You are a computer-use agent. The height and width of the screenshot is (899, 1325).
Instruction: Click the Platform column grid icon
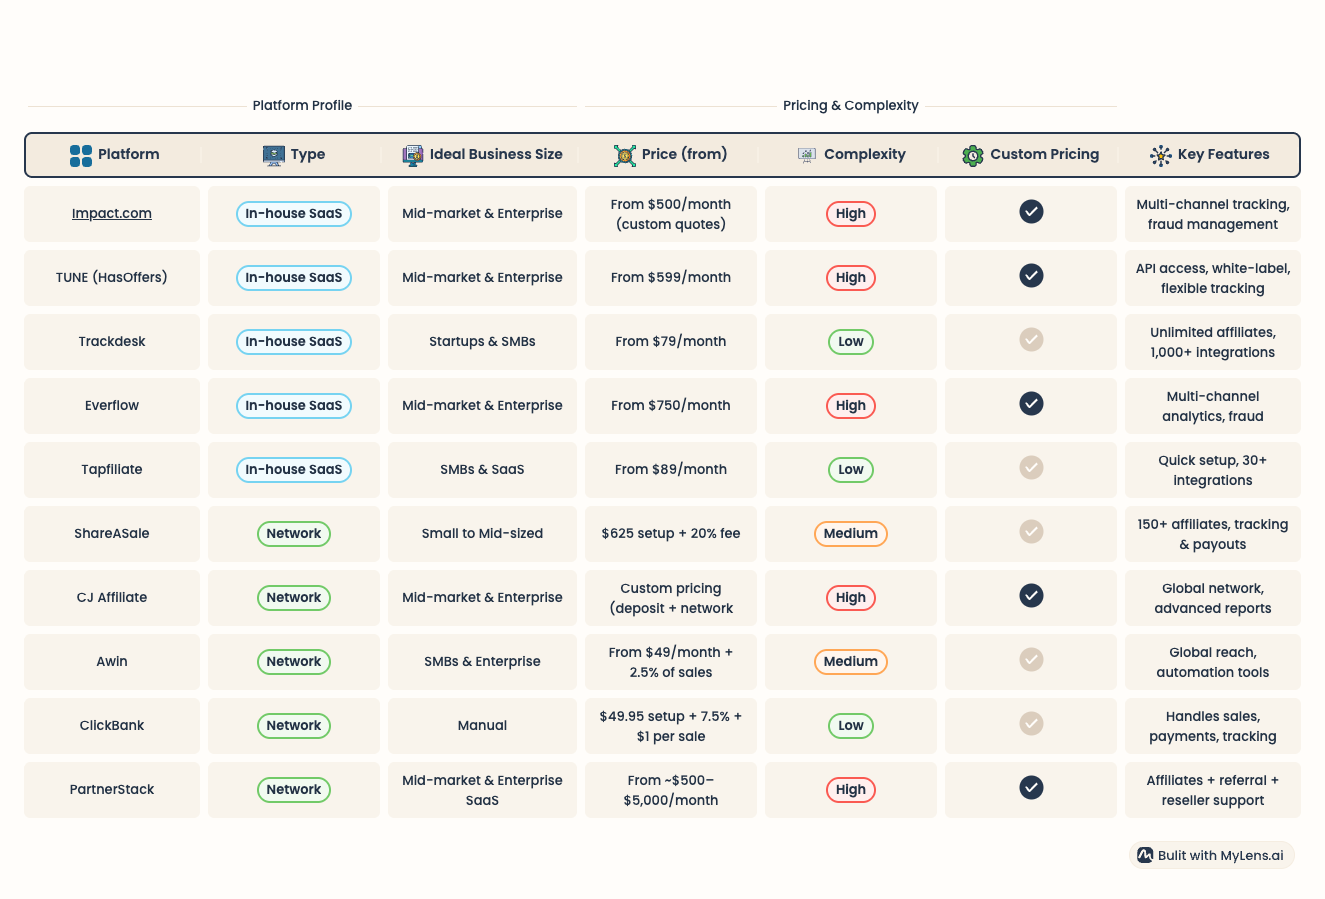[81, 155]
